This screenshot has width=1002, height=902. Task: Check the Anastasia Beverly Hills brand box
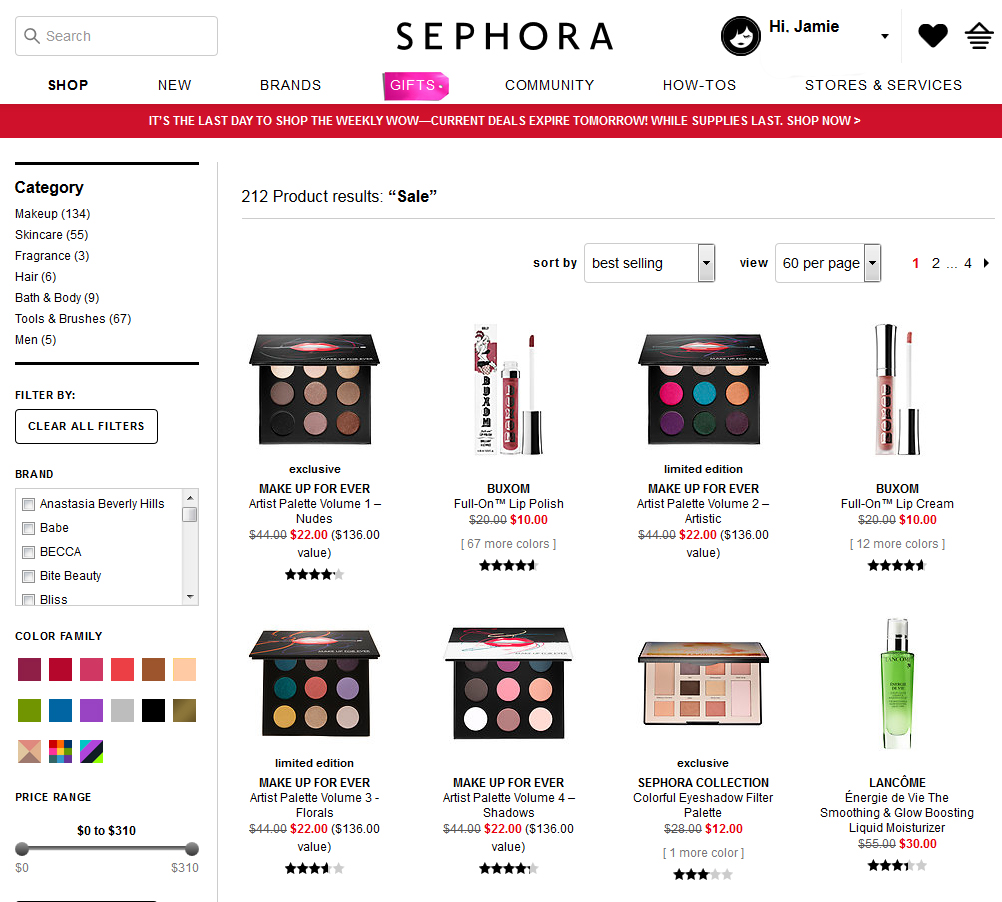28,504
